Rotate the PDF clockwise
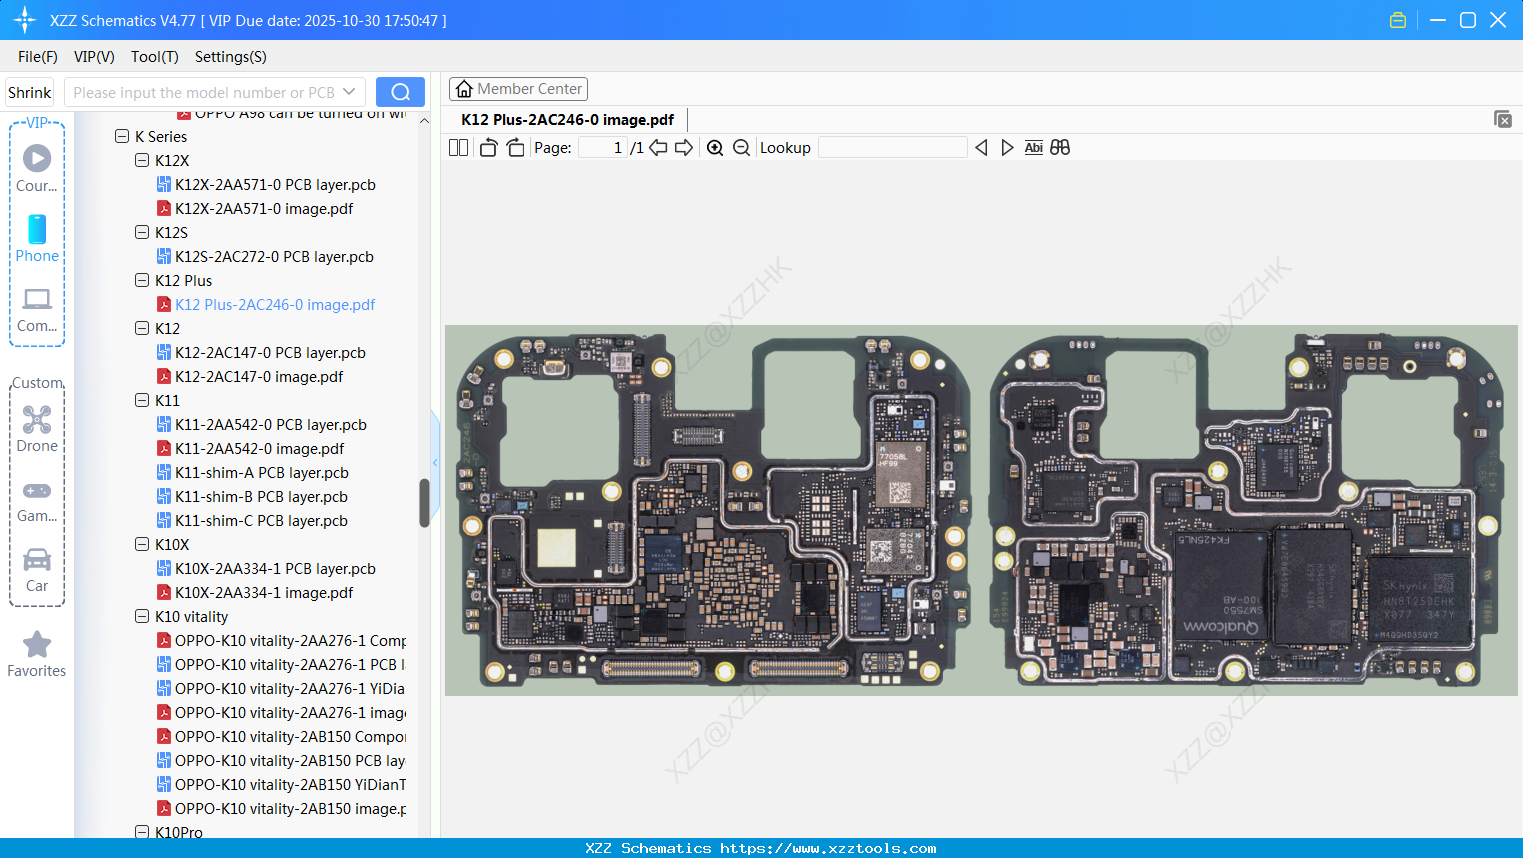The height and width of the screenshot is (858, 1523). tap(514, 147)
